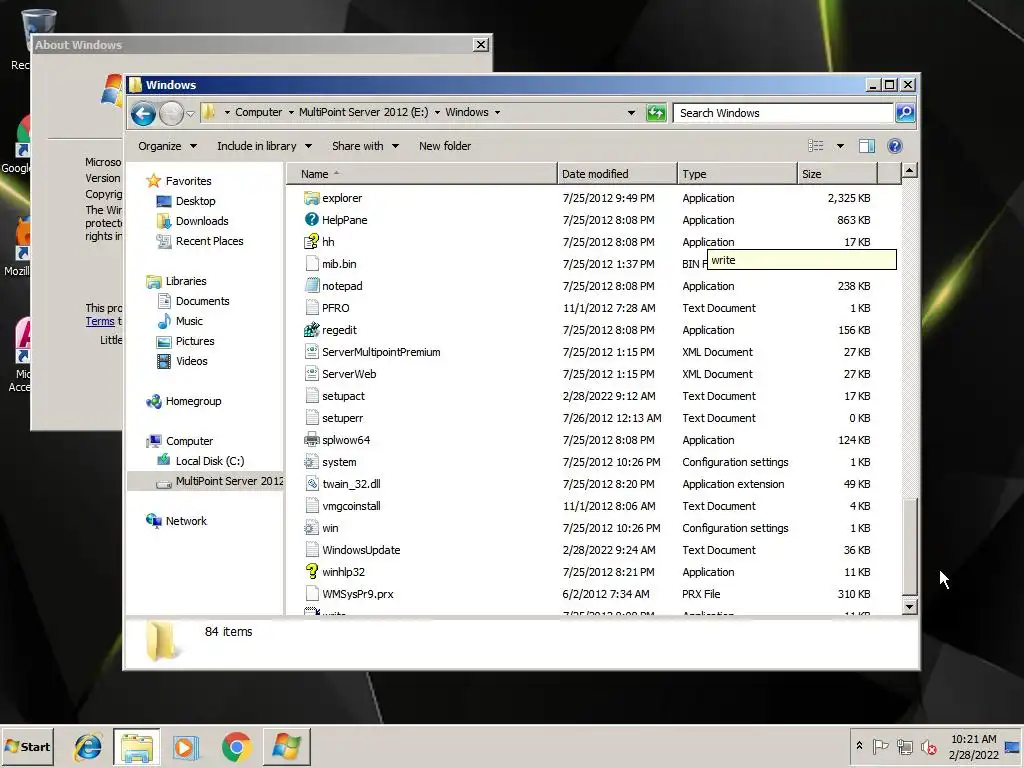This screenshot has width=1024, height=768.
Task: Click the Forward navigation arrow in Explorer
Action: coord(171,114)
